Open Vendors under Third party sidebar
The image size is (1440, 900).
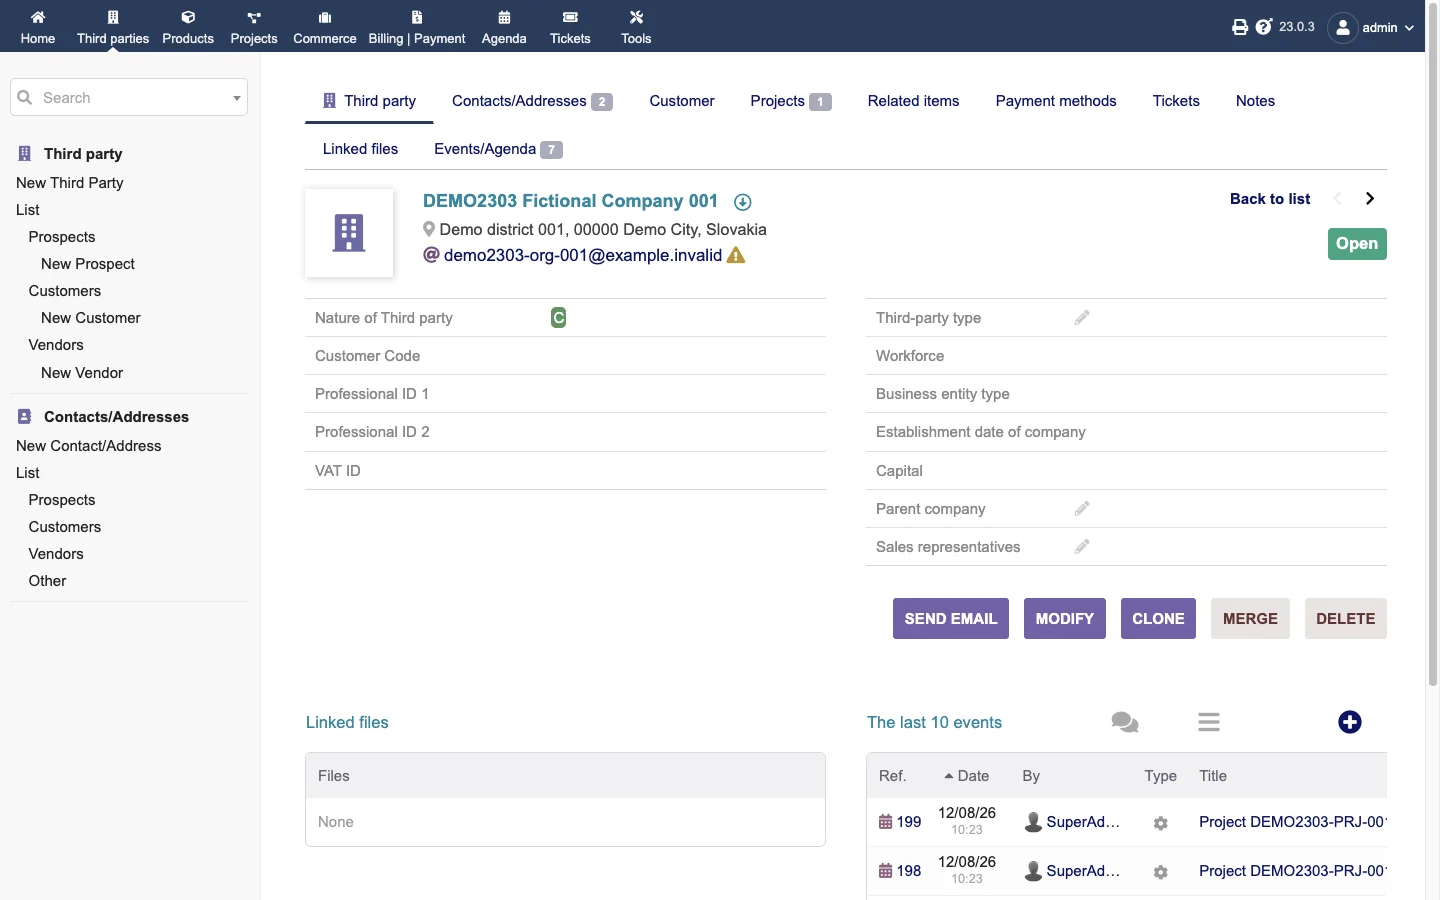pyautogui.click(x=56, y=345)
